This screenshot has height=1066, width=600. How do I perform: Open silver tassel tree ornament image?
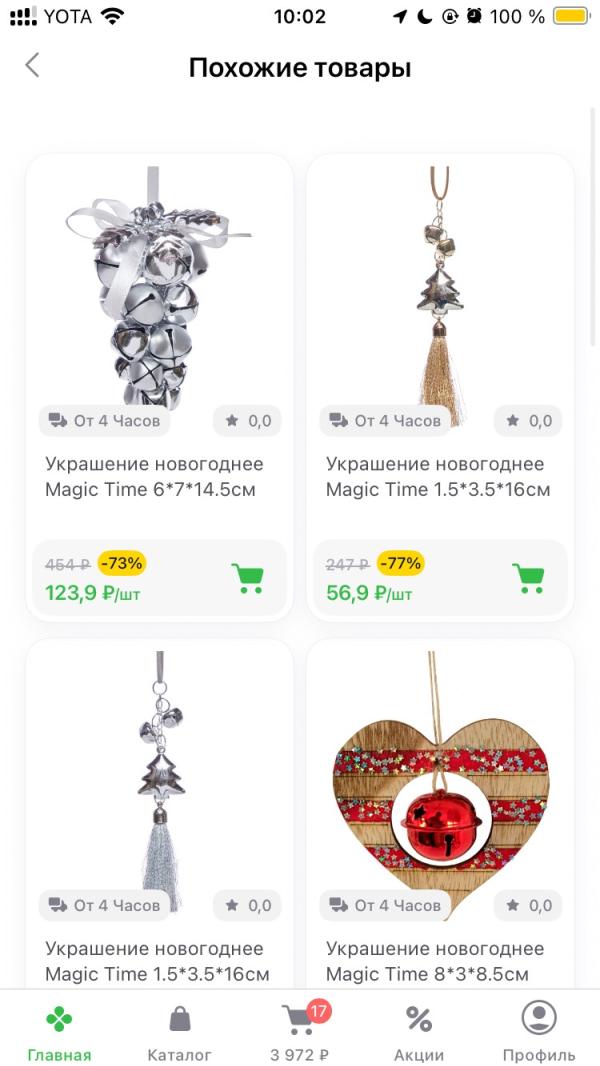pyautogui.click(x=161, y=780)
